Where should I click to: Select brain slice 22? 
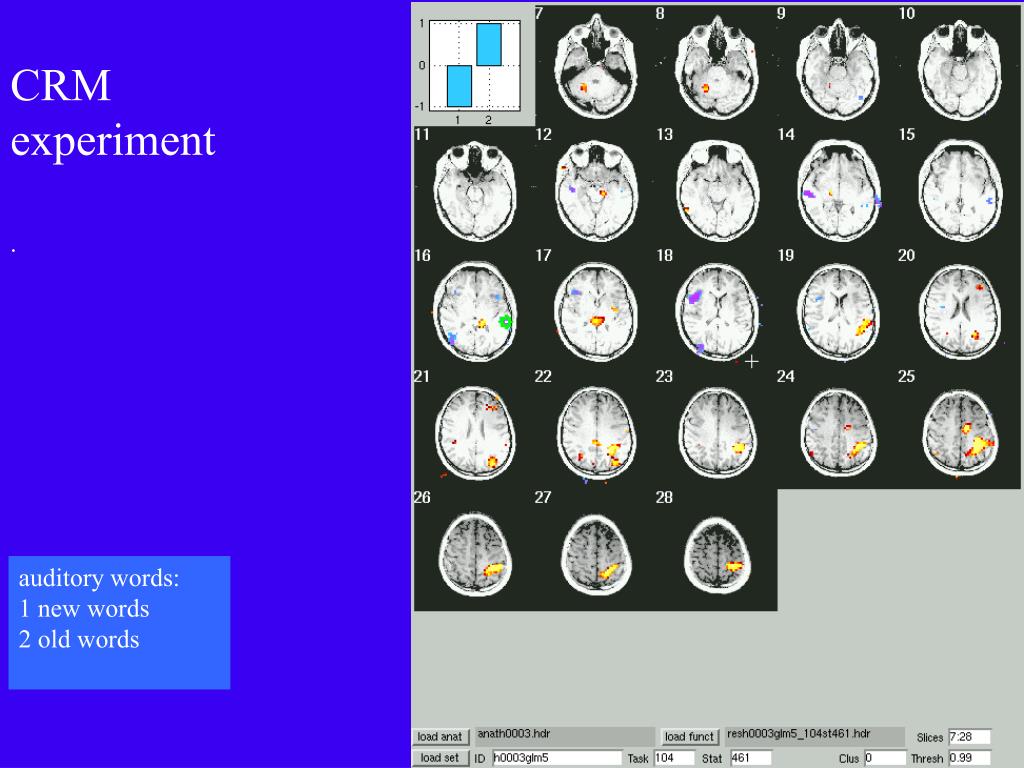(596, 434)
